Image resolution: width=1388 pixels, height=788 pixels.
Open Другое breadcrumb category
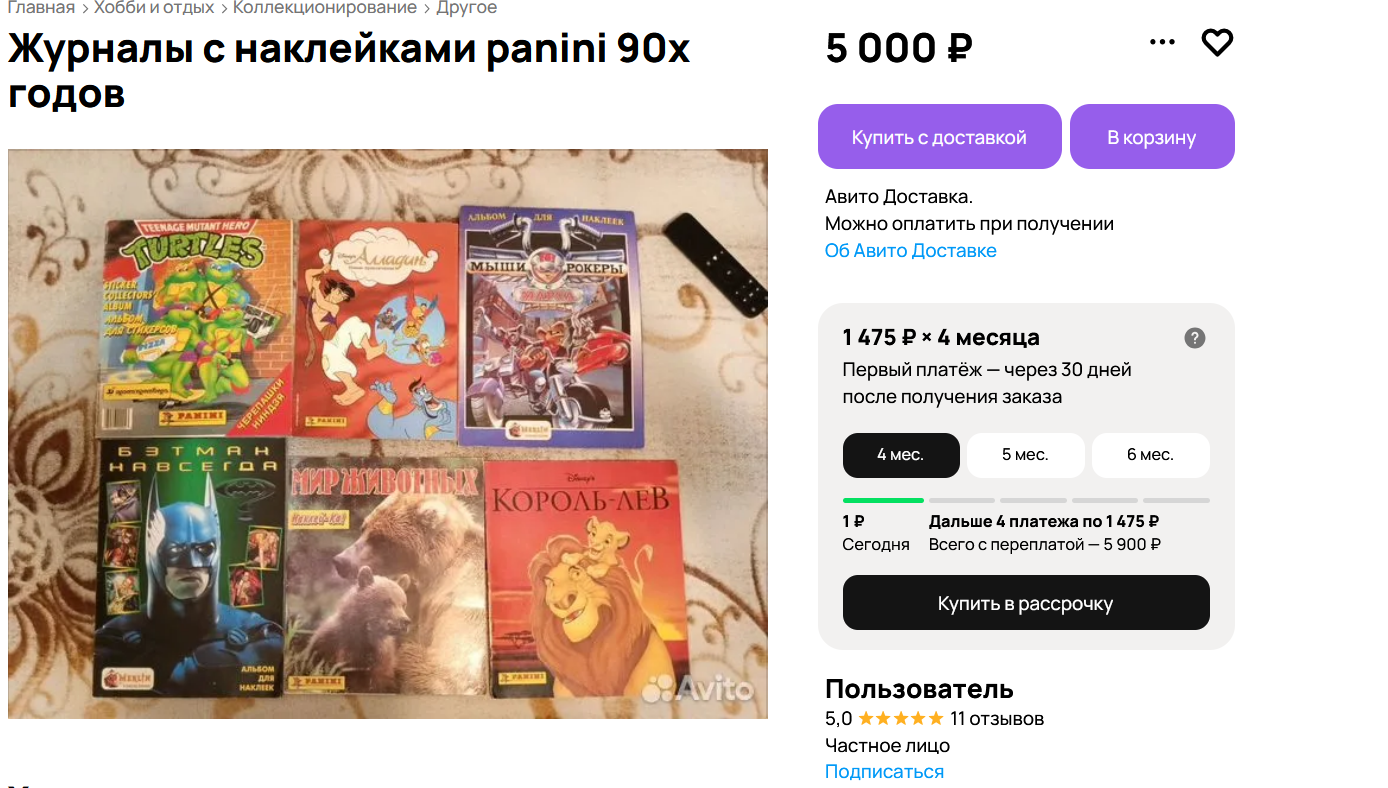[x=466, y=8]
